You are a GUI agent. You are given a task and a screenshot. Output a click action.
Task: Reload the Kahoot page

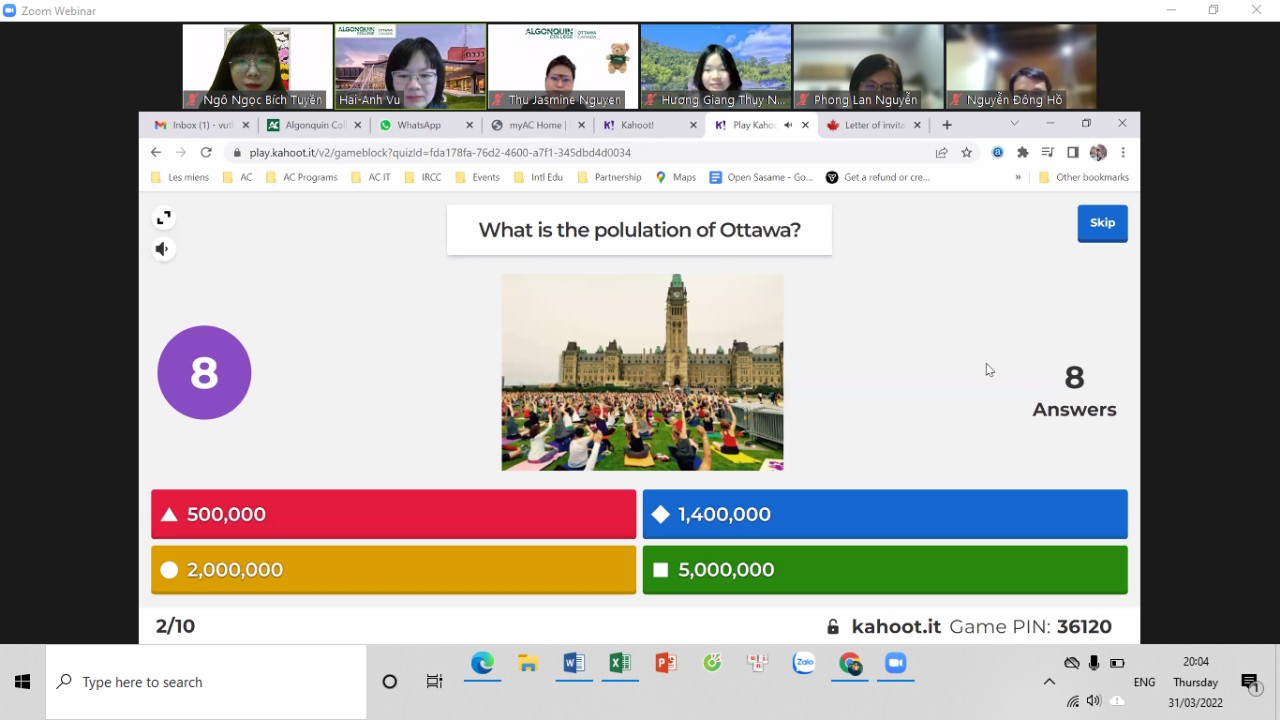click(x=206, y=153)
